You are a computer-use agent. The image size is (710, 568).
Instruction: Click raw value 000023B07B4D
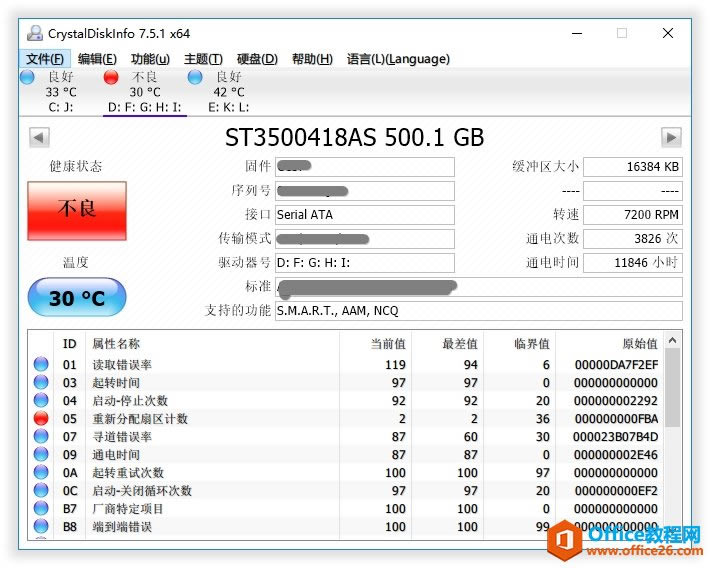[615, 437]
